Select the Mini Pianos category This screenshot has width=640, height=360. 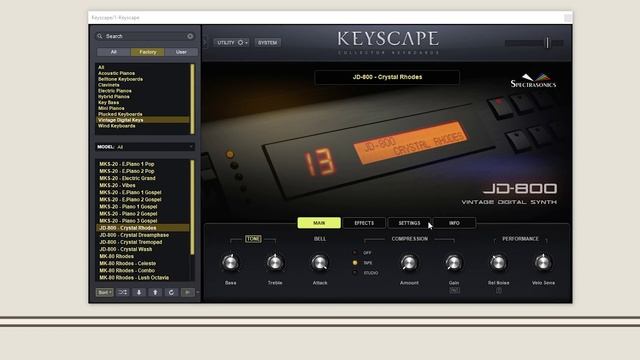click(x=143, y=108)
